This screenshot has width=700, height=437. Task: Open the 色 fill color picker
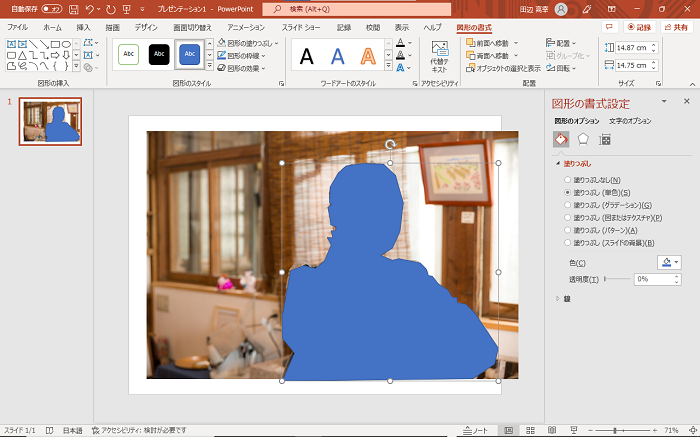(x=669, y=262)
